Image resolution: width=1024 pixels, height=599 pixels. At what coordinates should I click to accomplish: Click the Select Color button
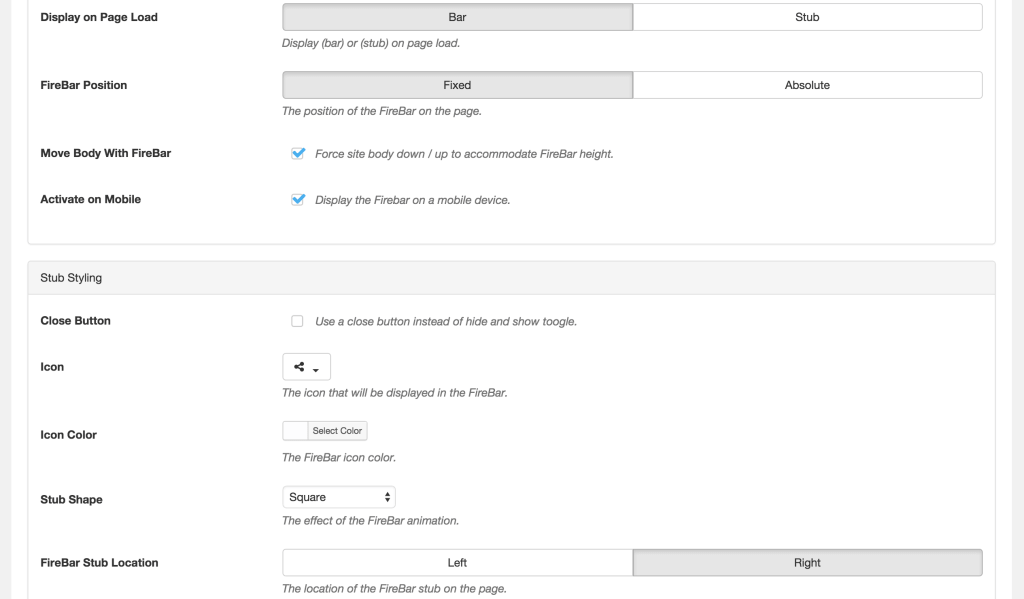(337, 431)
